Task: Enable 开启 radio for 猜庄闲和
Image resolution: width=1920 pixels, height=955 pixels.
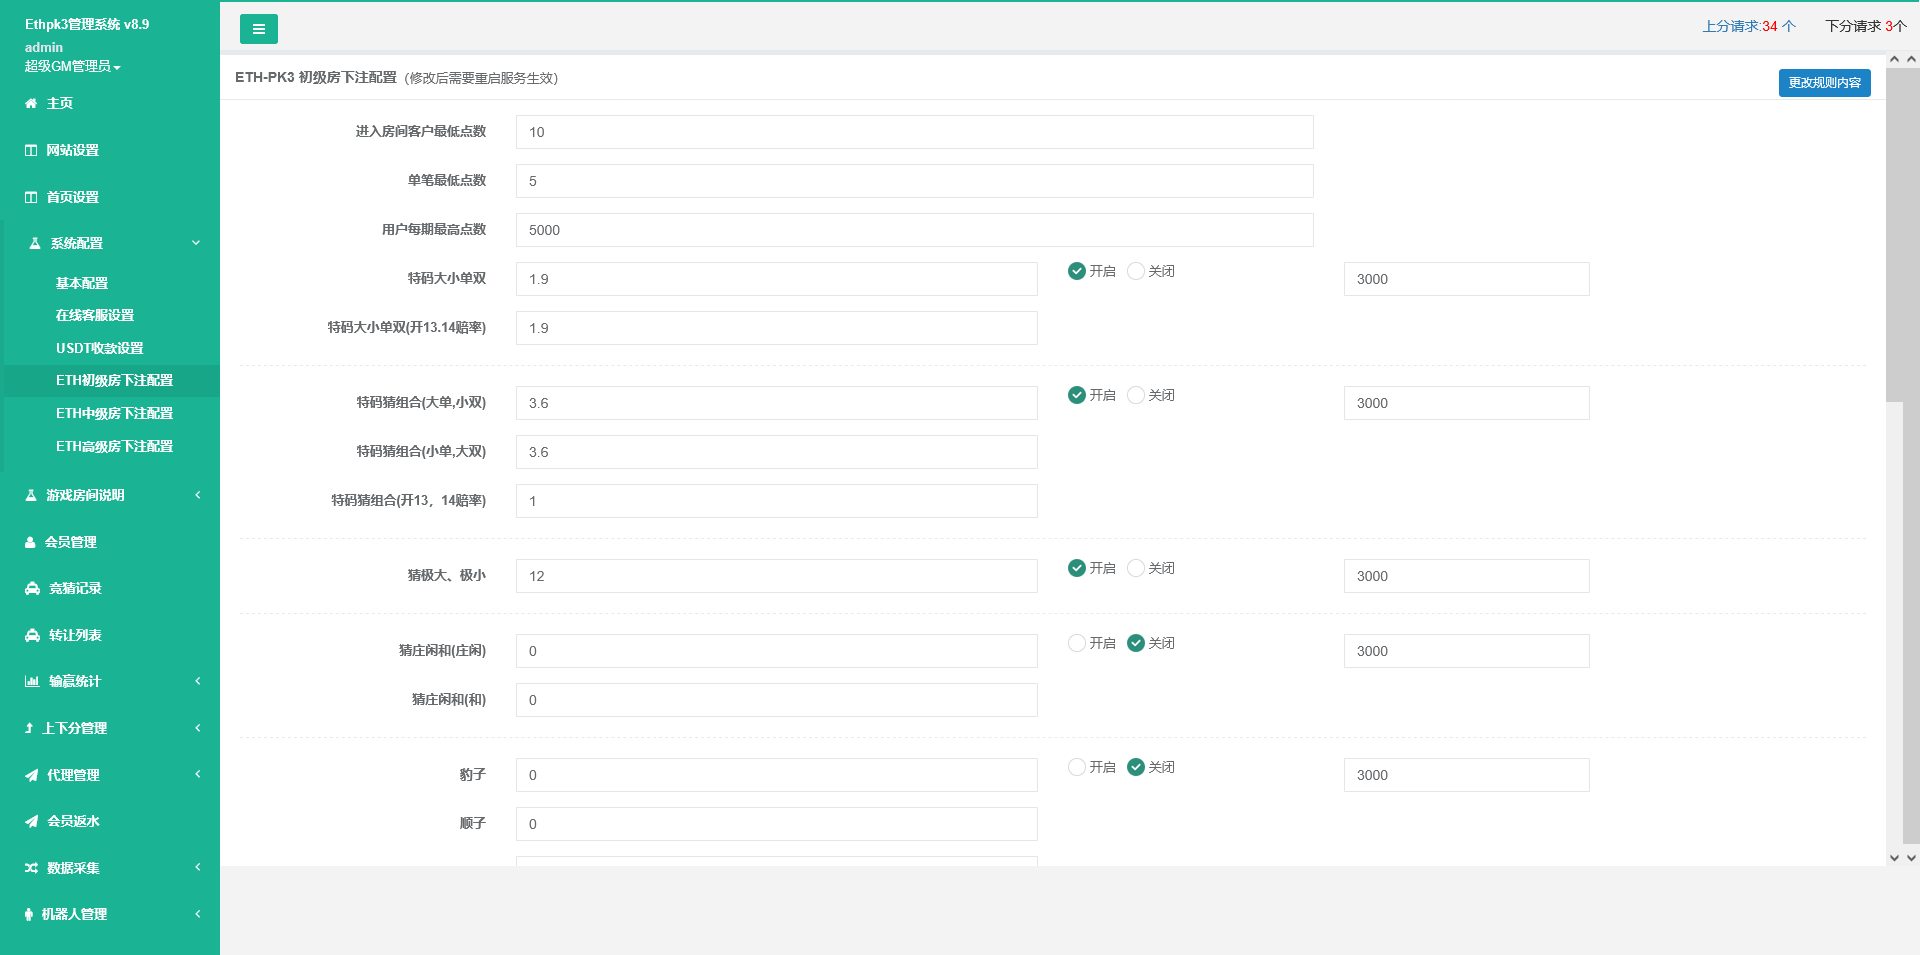Action: point(1077,643)
